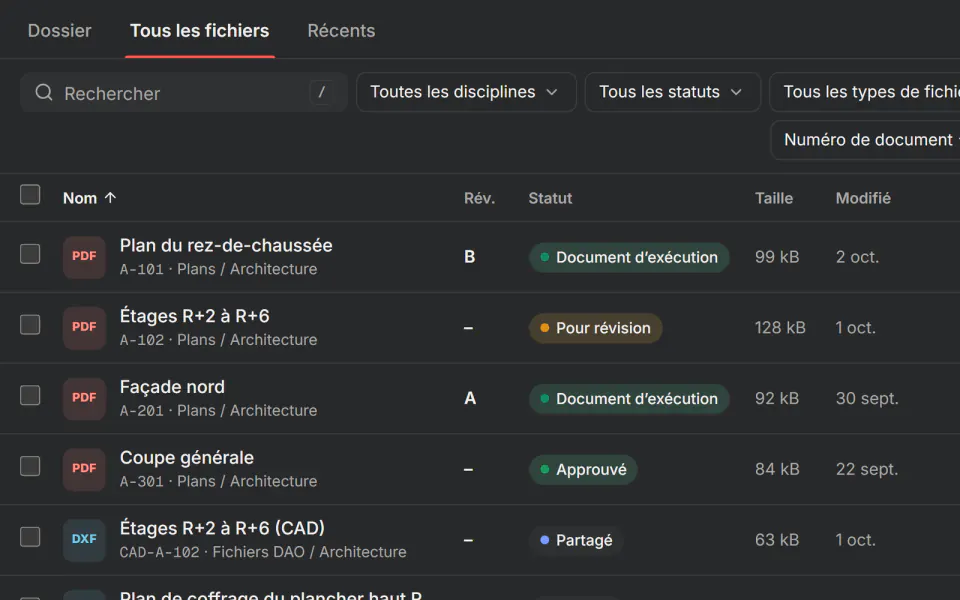Sort by the Taille column header
The width and height of the screenshot is (960, 600).
(774, 198)
